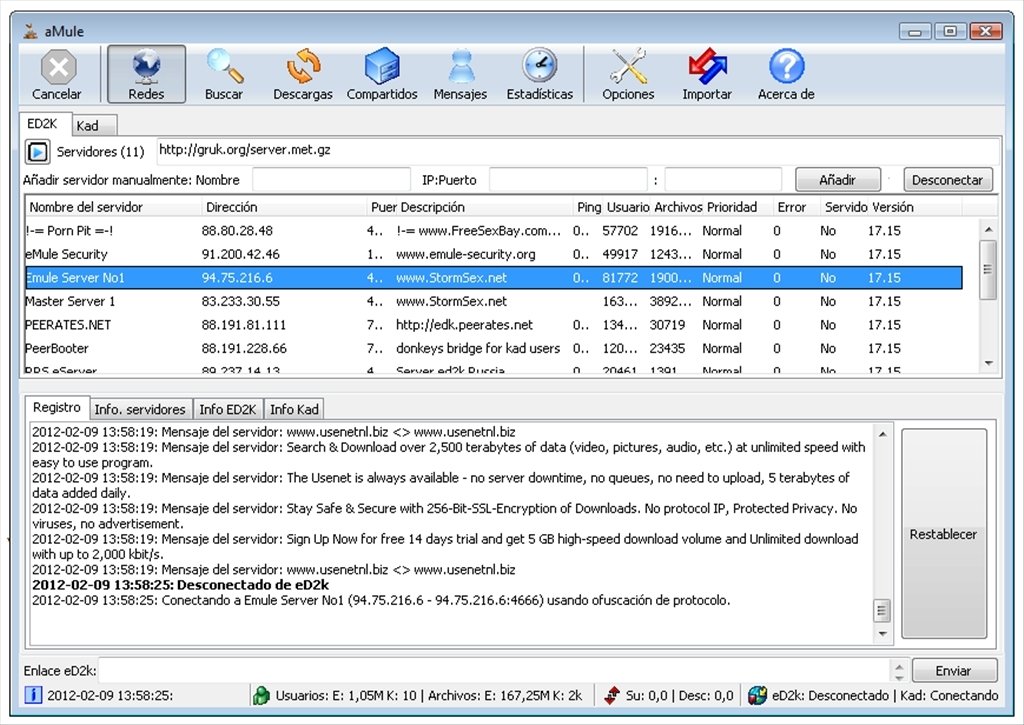
Task: Click the server list scrollbar thumb
Action: (988, 269)
